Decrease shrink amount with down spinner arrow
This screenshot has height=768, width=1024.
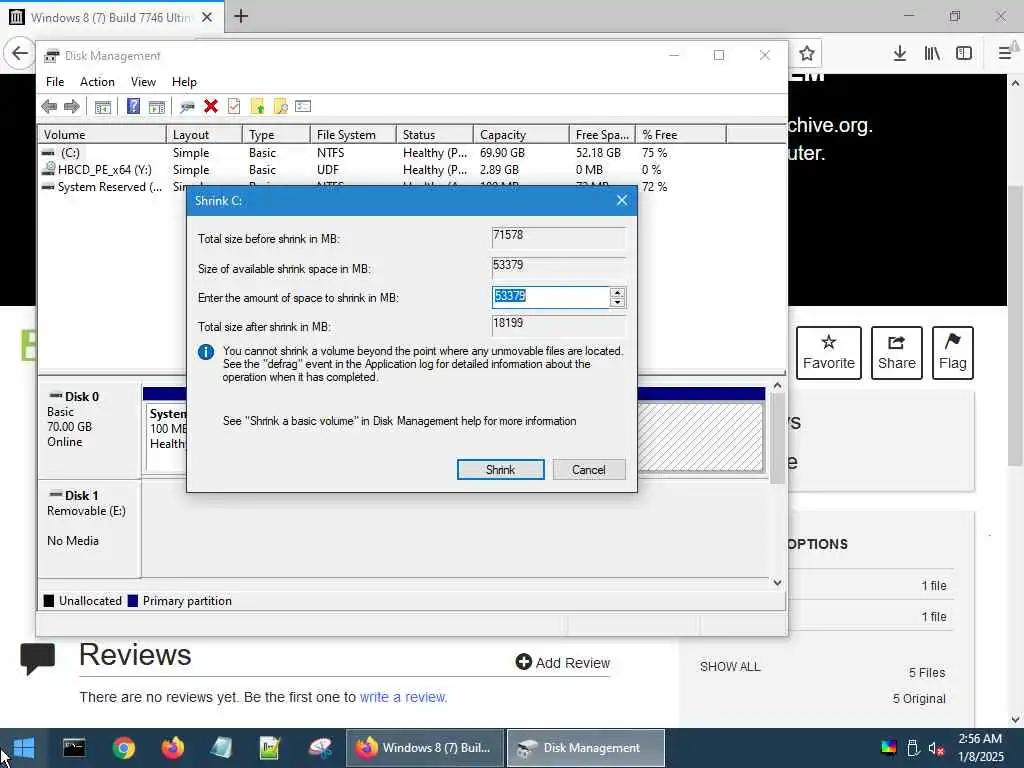617,302
